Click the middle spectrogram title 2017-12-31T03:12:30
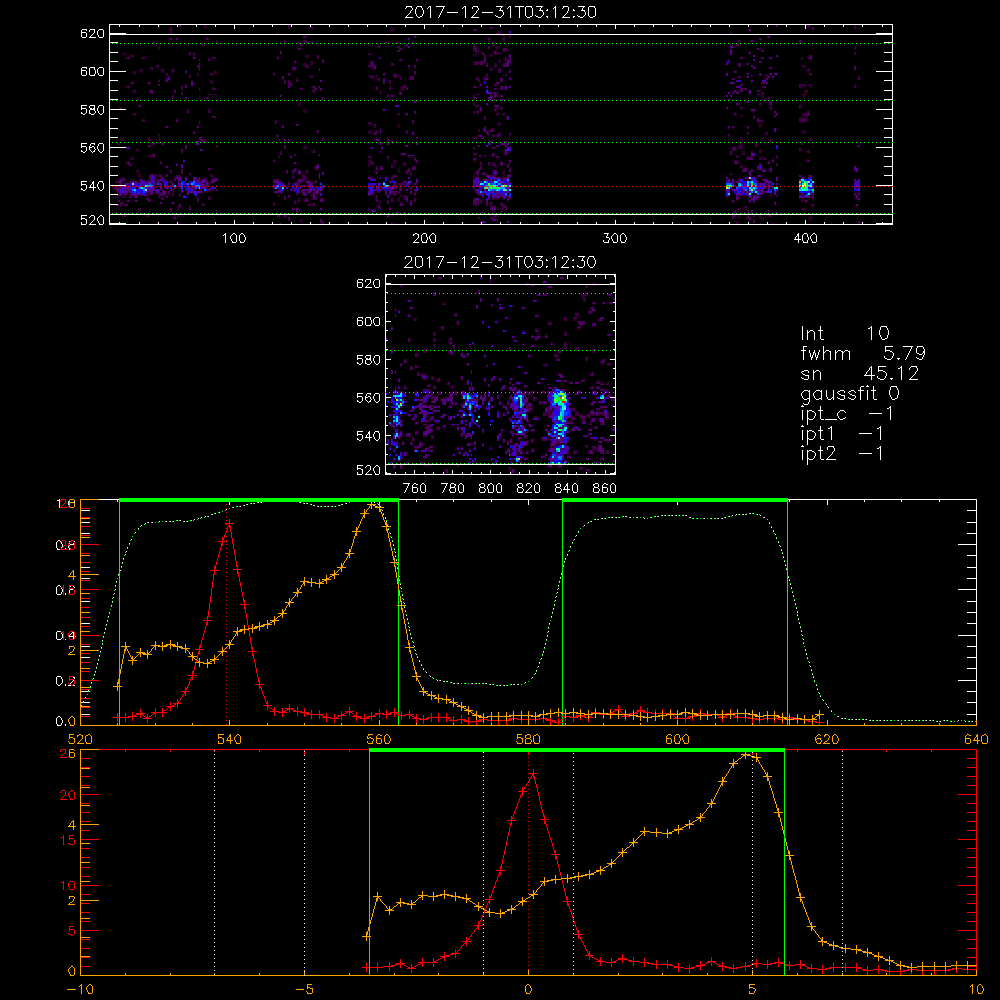 click(500, 262)
